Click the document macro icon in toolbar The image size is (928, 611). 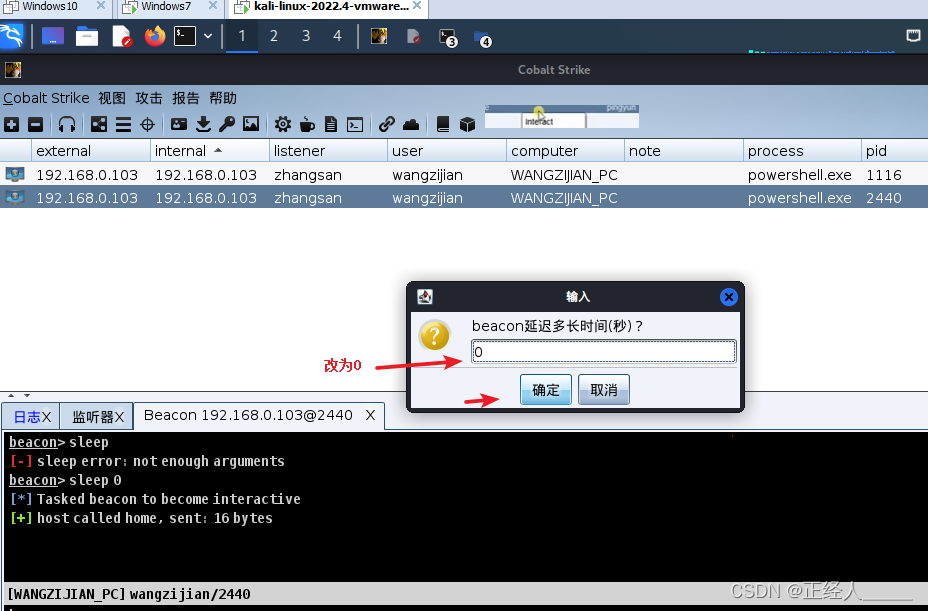[x=331, y=124]
